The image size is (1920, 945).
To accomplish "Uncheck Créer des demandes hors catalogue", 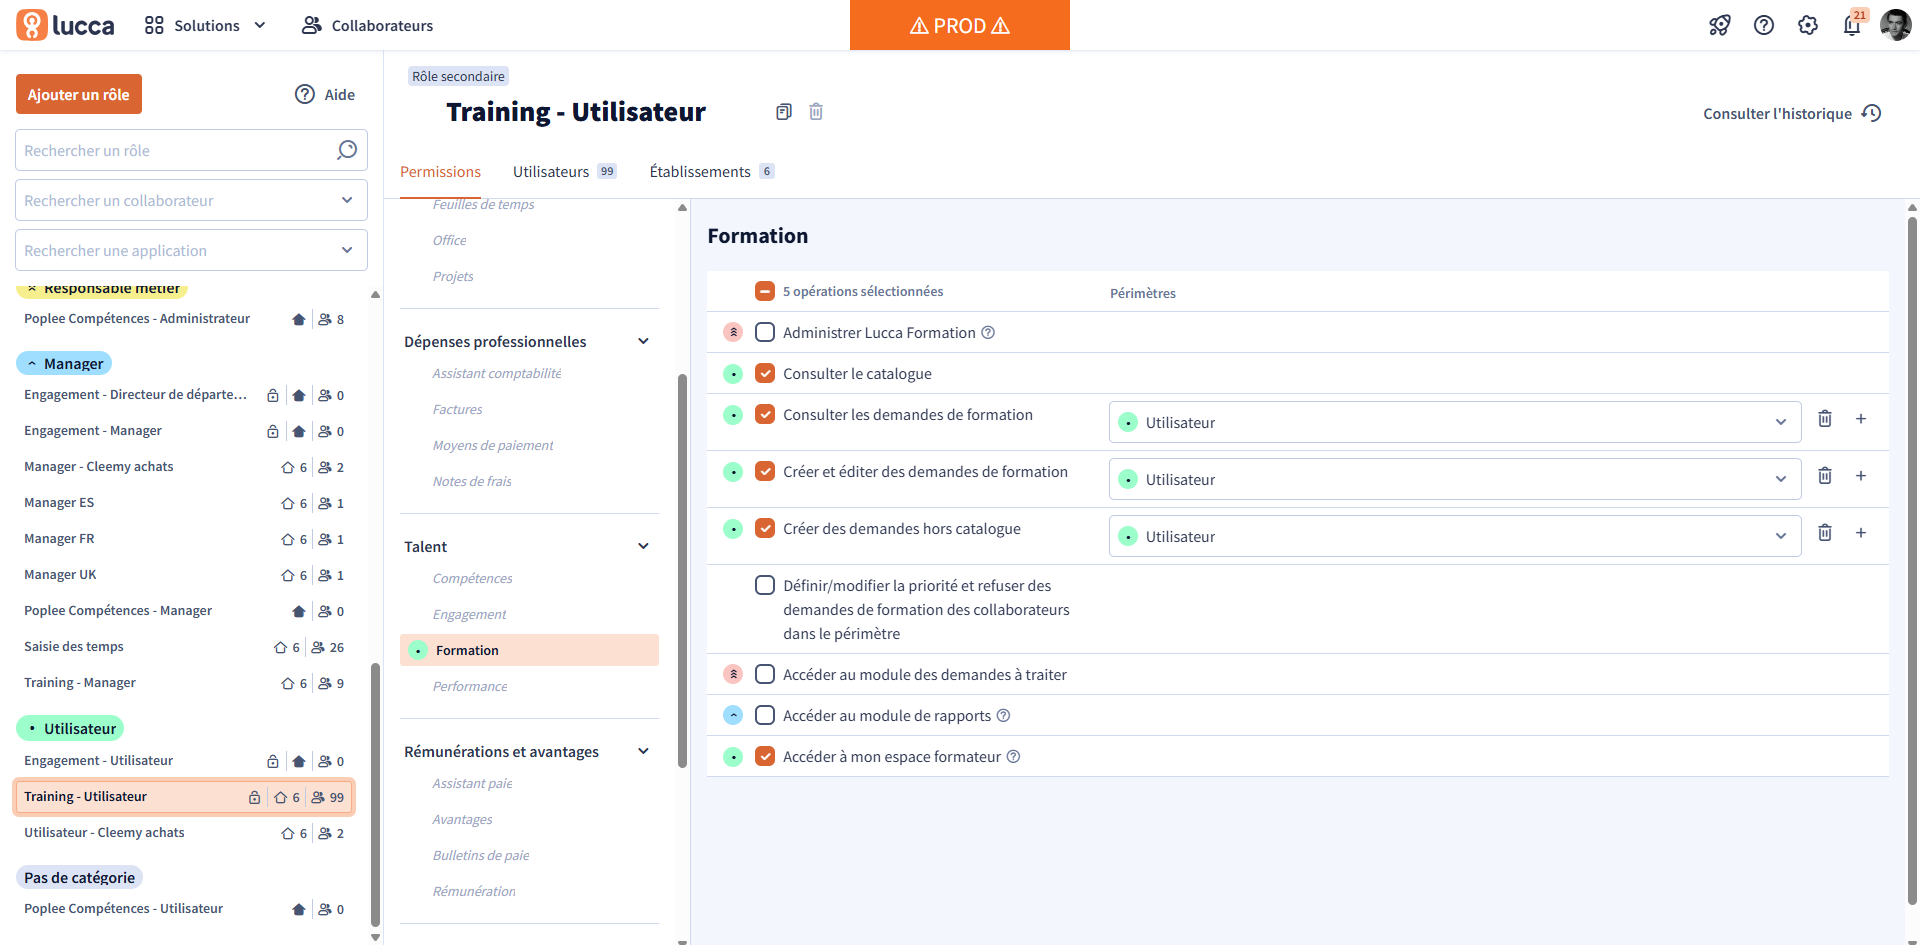I will point(765,528).
